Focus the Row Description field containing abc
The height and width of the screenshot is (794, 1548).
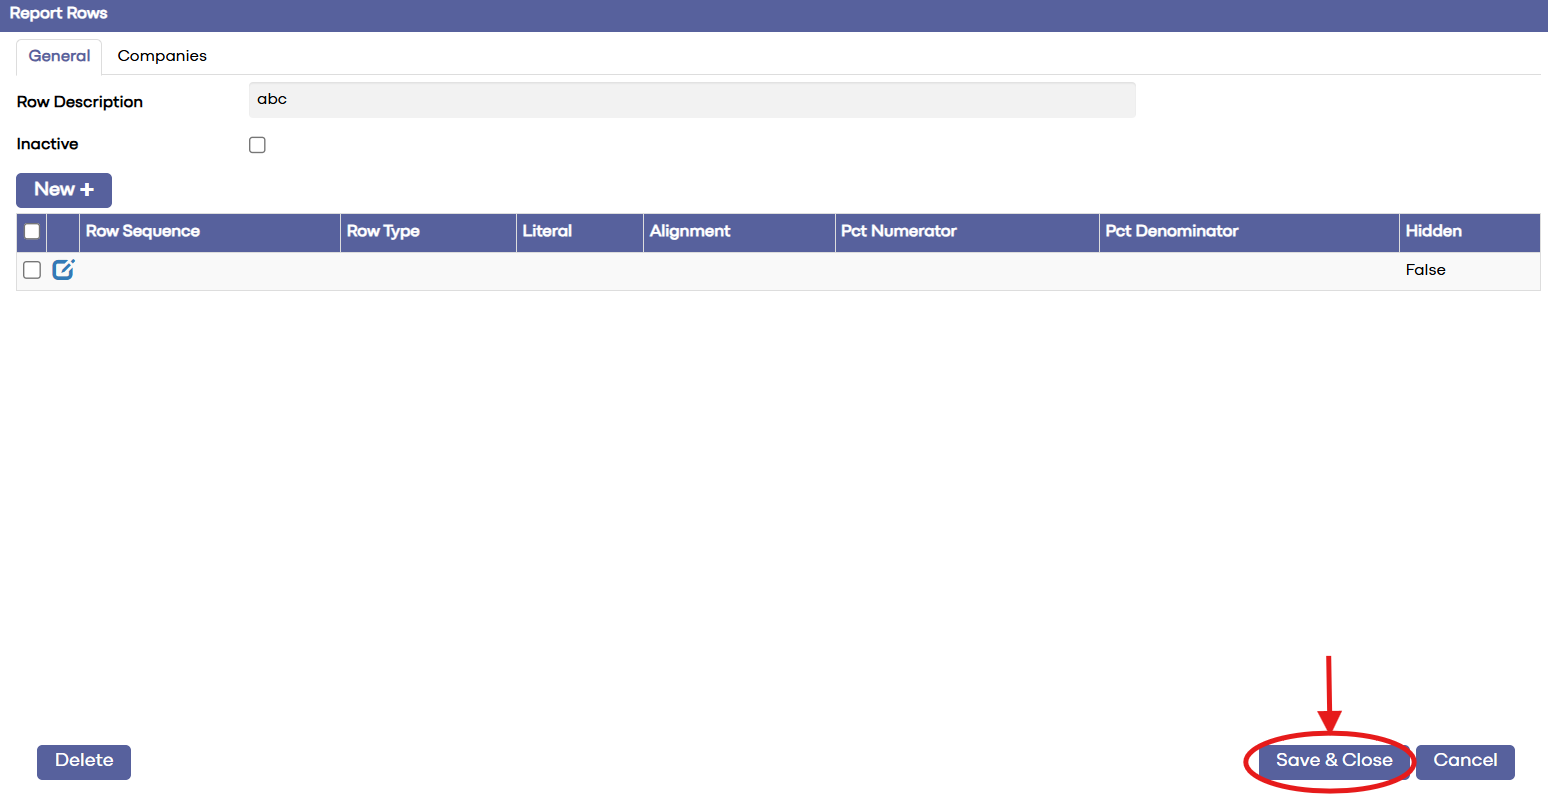pos(692,100)
